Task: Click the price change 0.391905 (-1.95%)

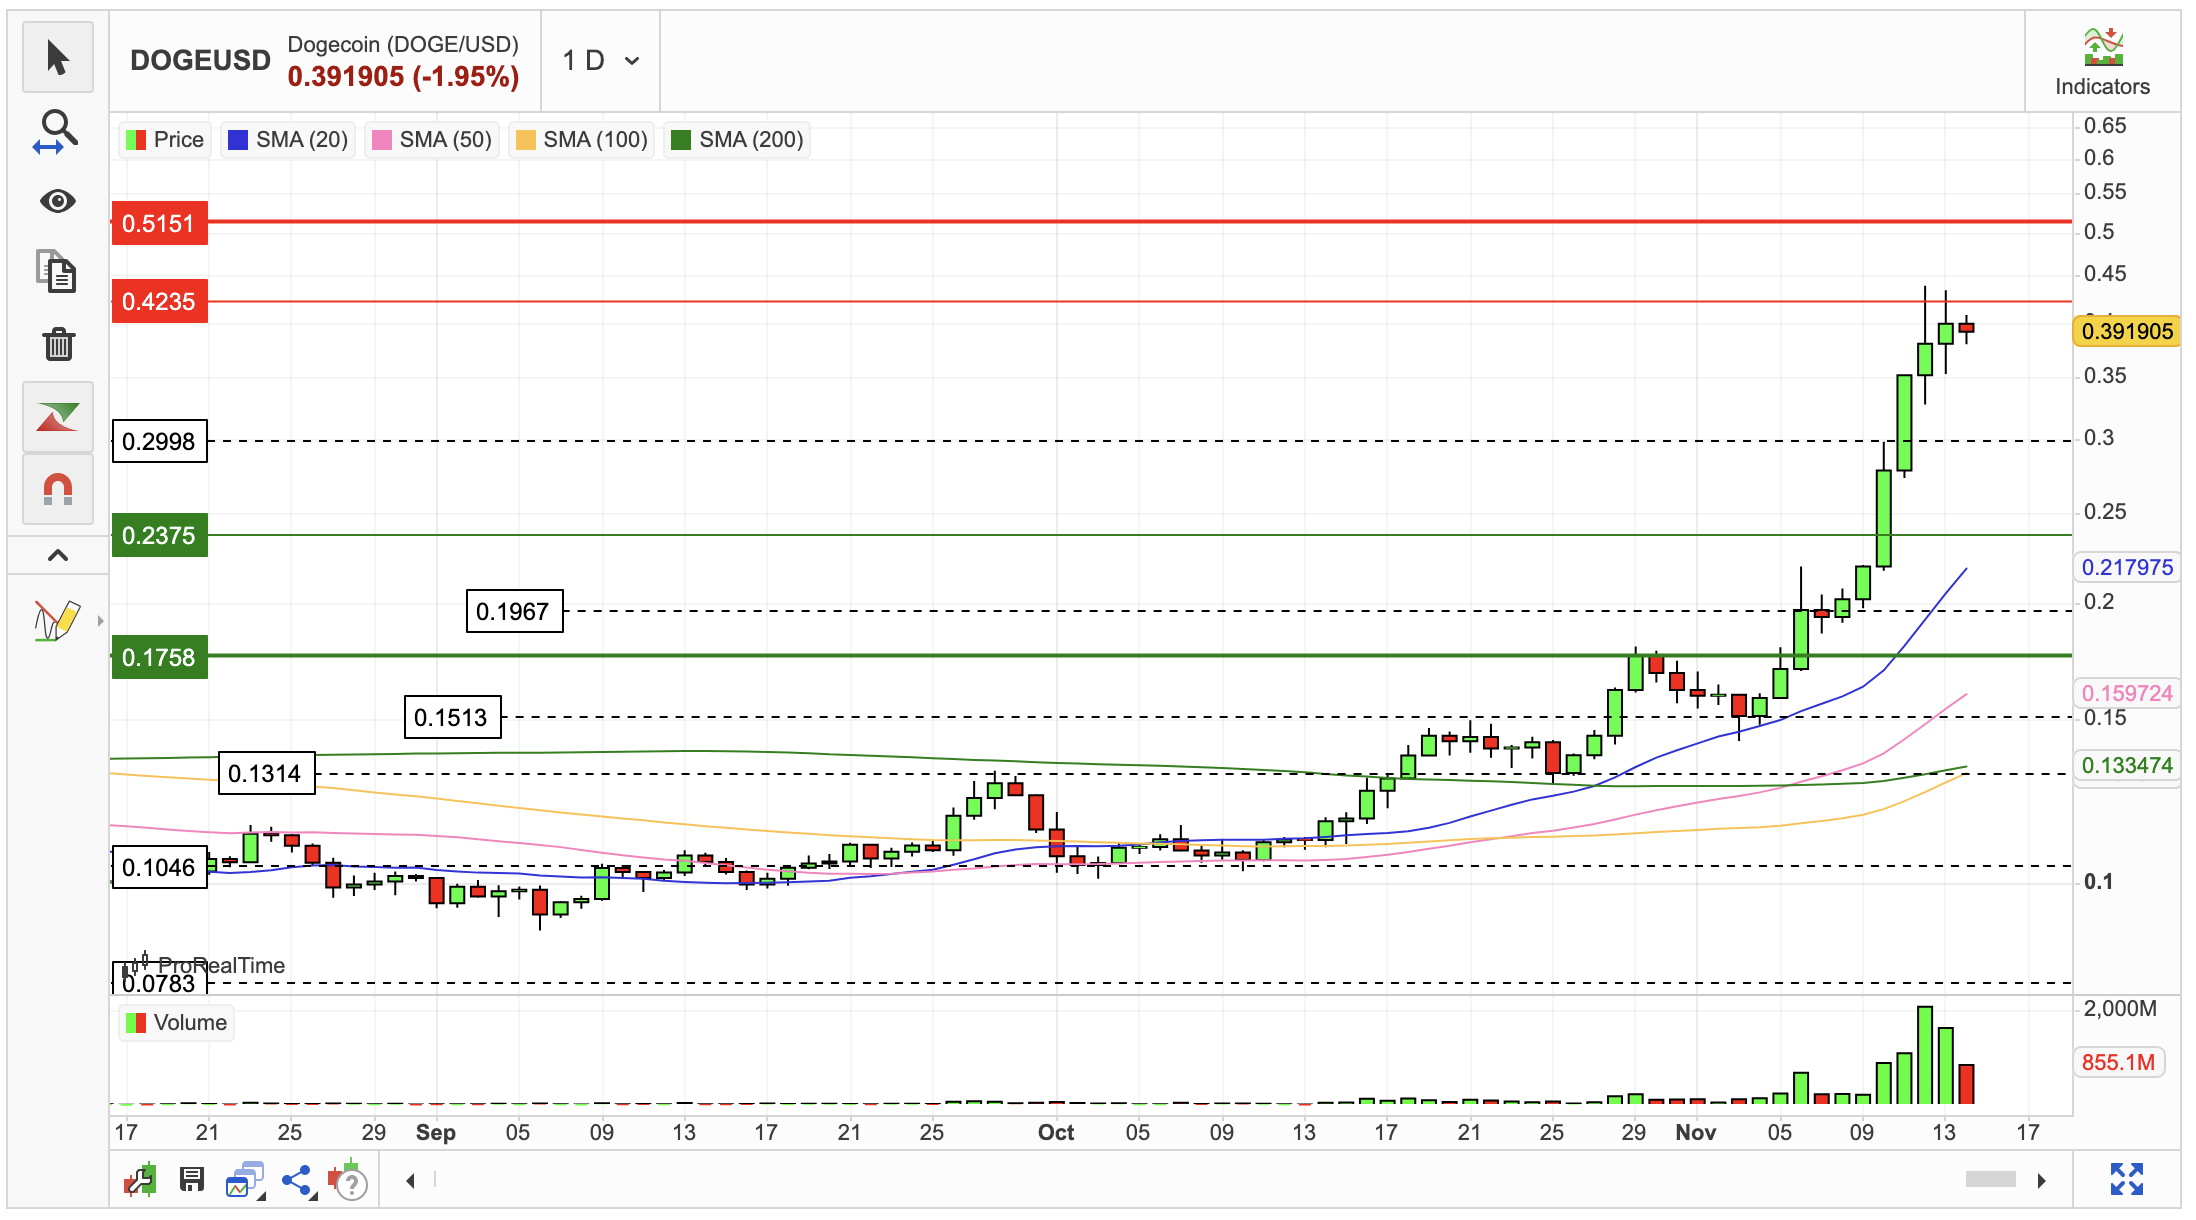Action: [403, 76]
